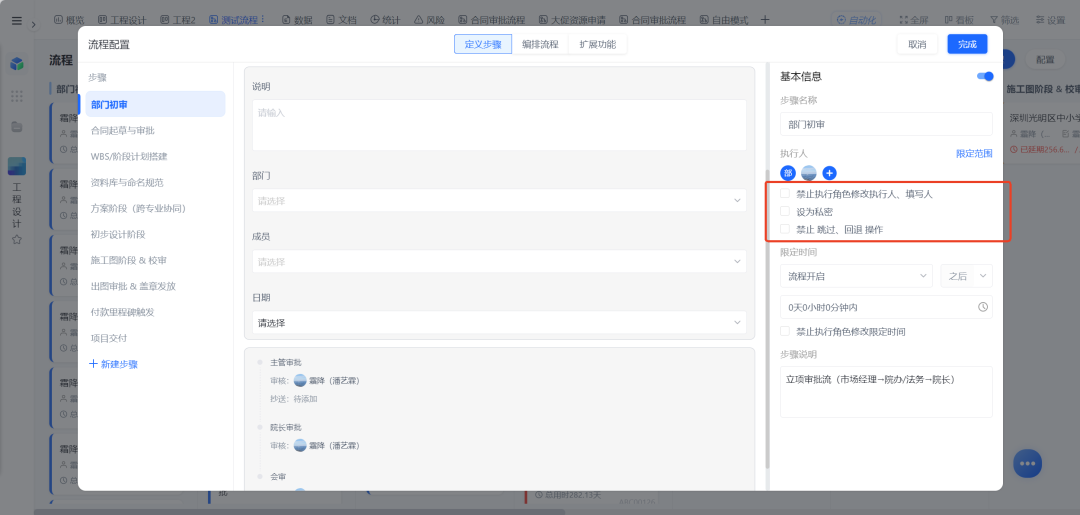Screen dimensions: 1080x515
Task: Check 禁止 跳过、回退 操作 checkbox
Action: click(x=785, y=229)
